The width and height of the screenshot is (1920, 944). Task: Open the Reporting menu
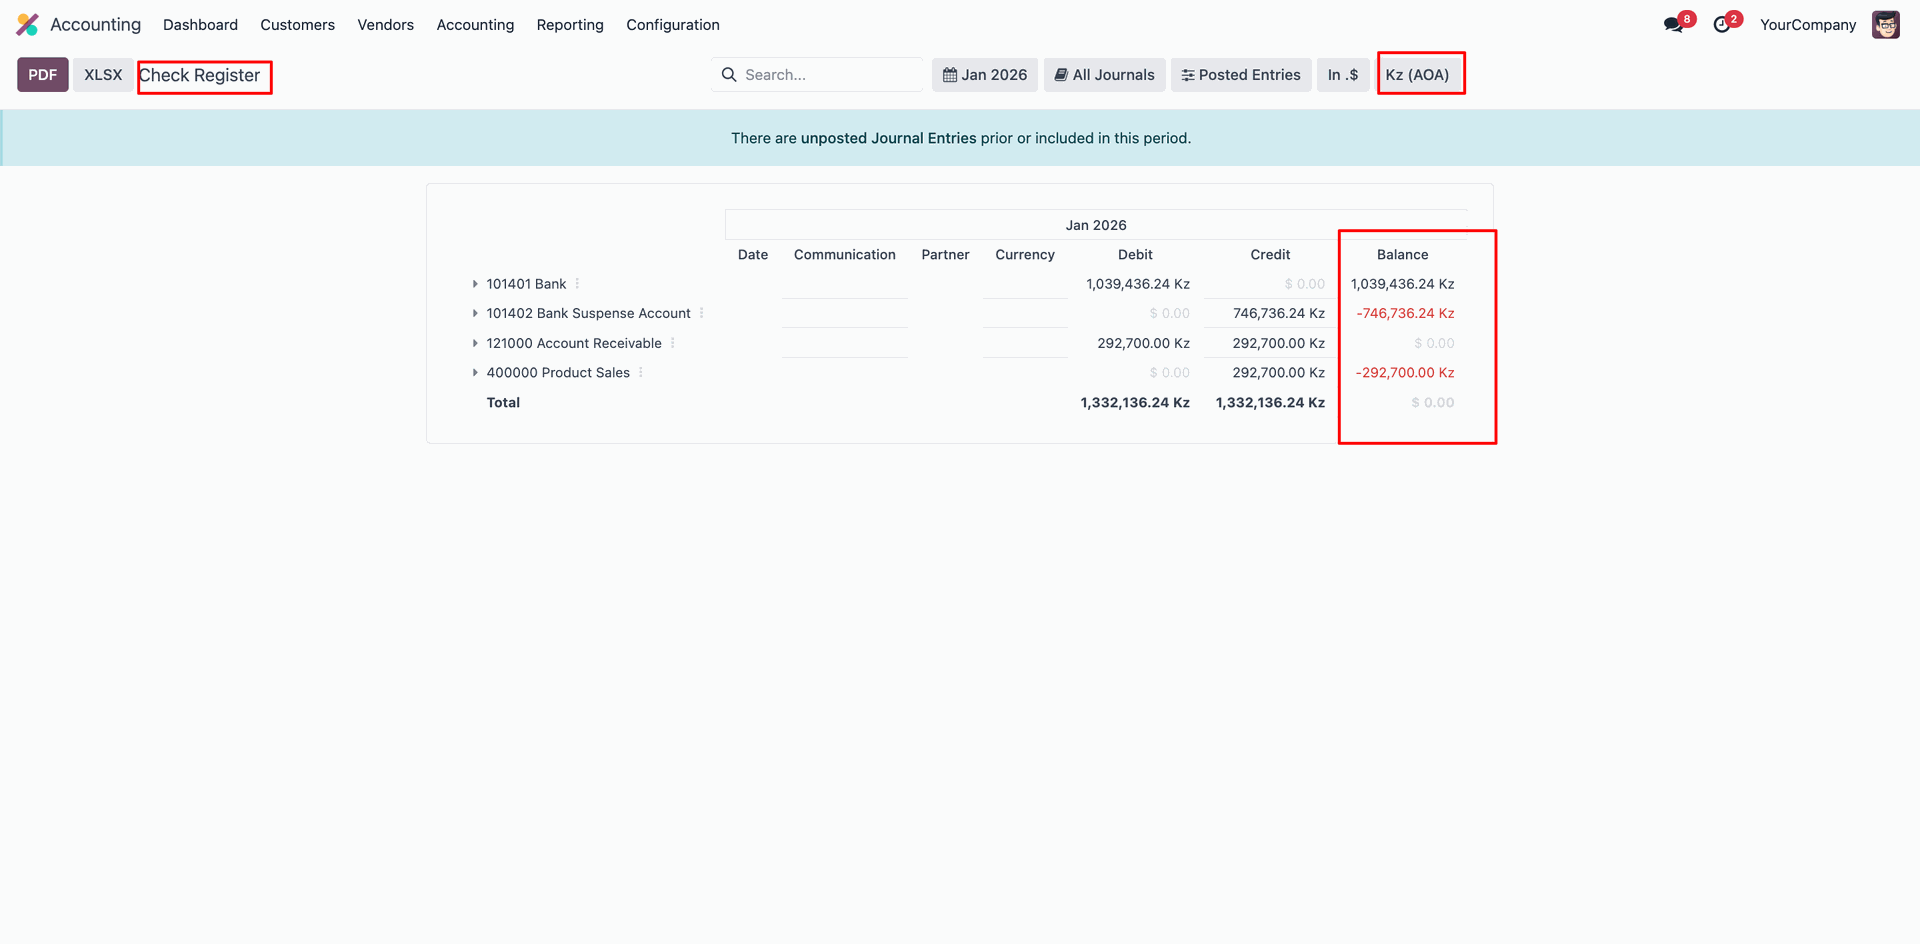[569, 25]
